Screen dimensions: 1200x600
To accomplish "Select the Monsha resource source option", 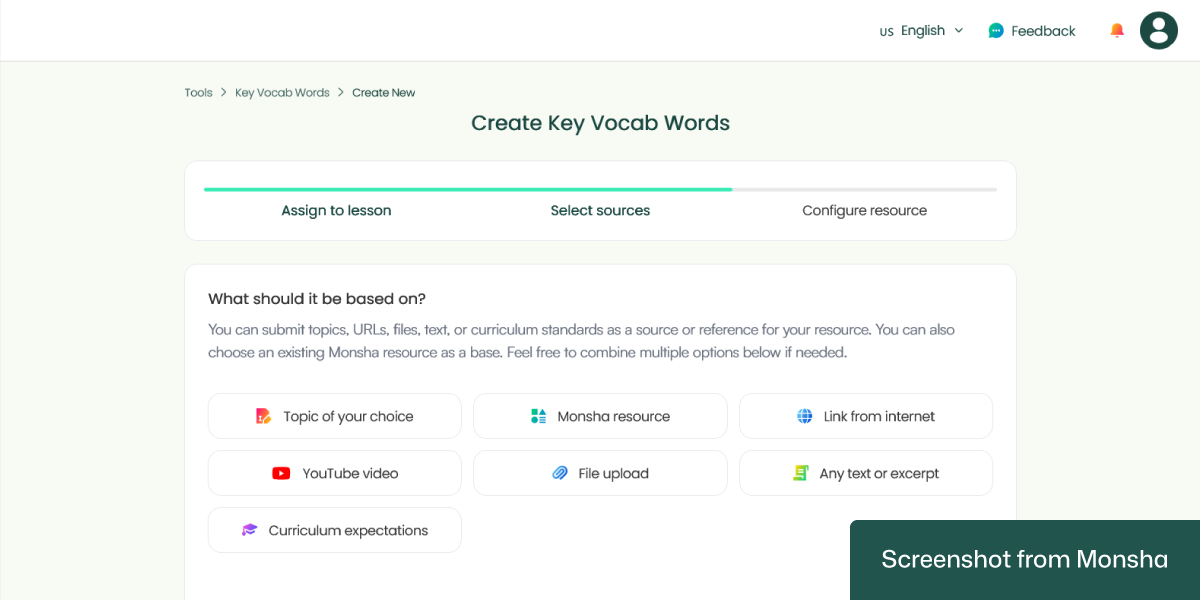I will tap(600, 416).
